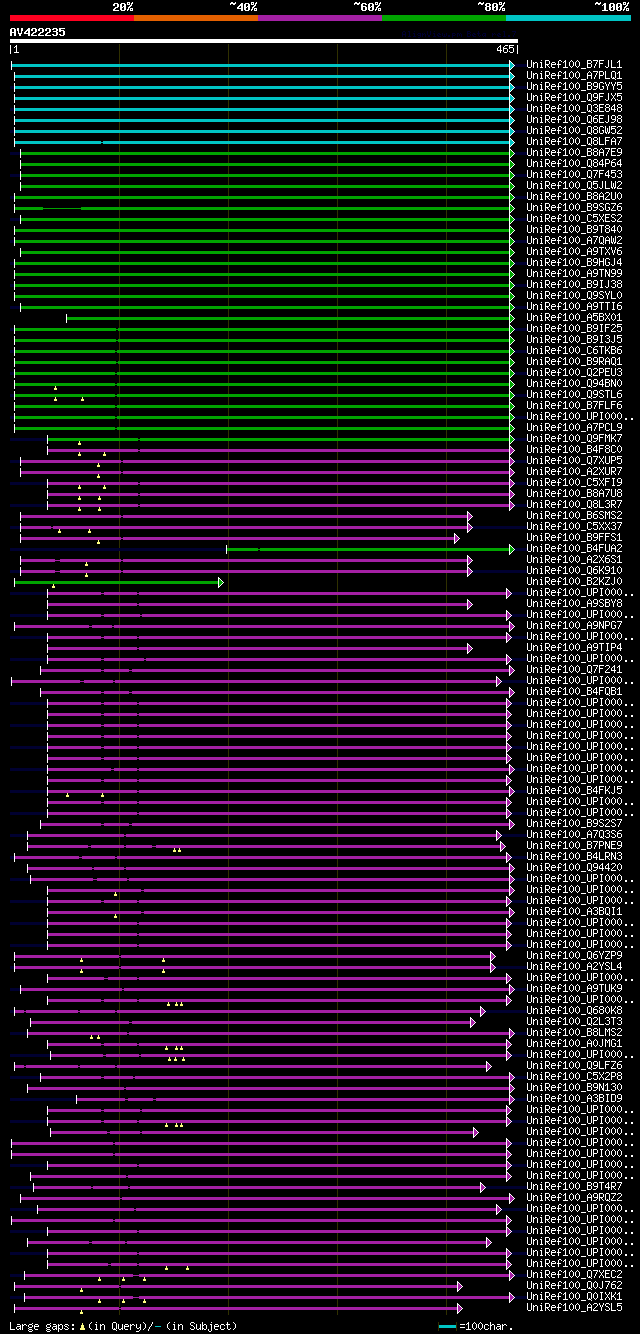
Task: Open hit UniRef100_B6SMS2
Action: click(574, 515)
